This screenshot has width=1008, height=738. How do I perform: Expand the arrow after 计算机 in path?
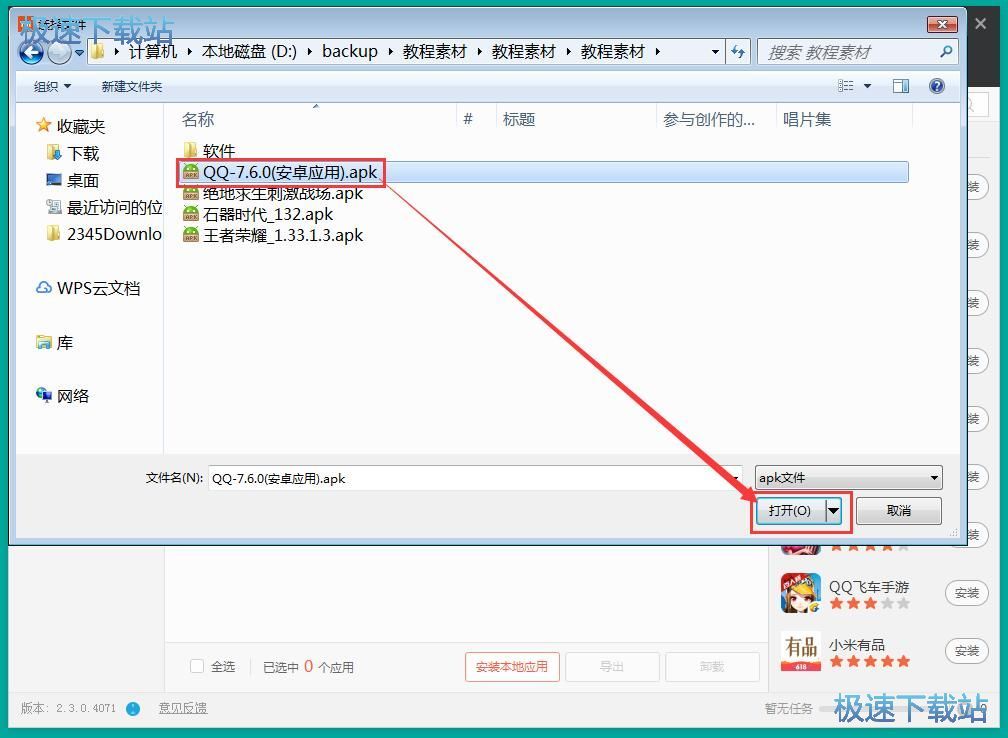[x=190, y=51]
